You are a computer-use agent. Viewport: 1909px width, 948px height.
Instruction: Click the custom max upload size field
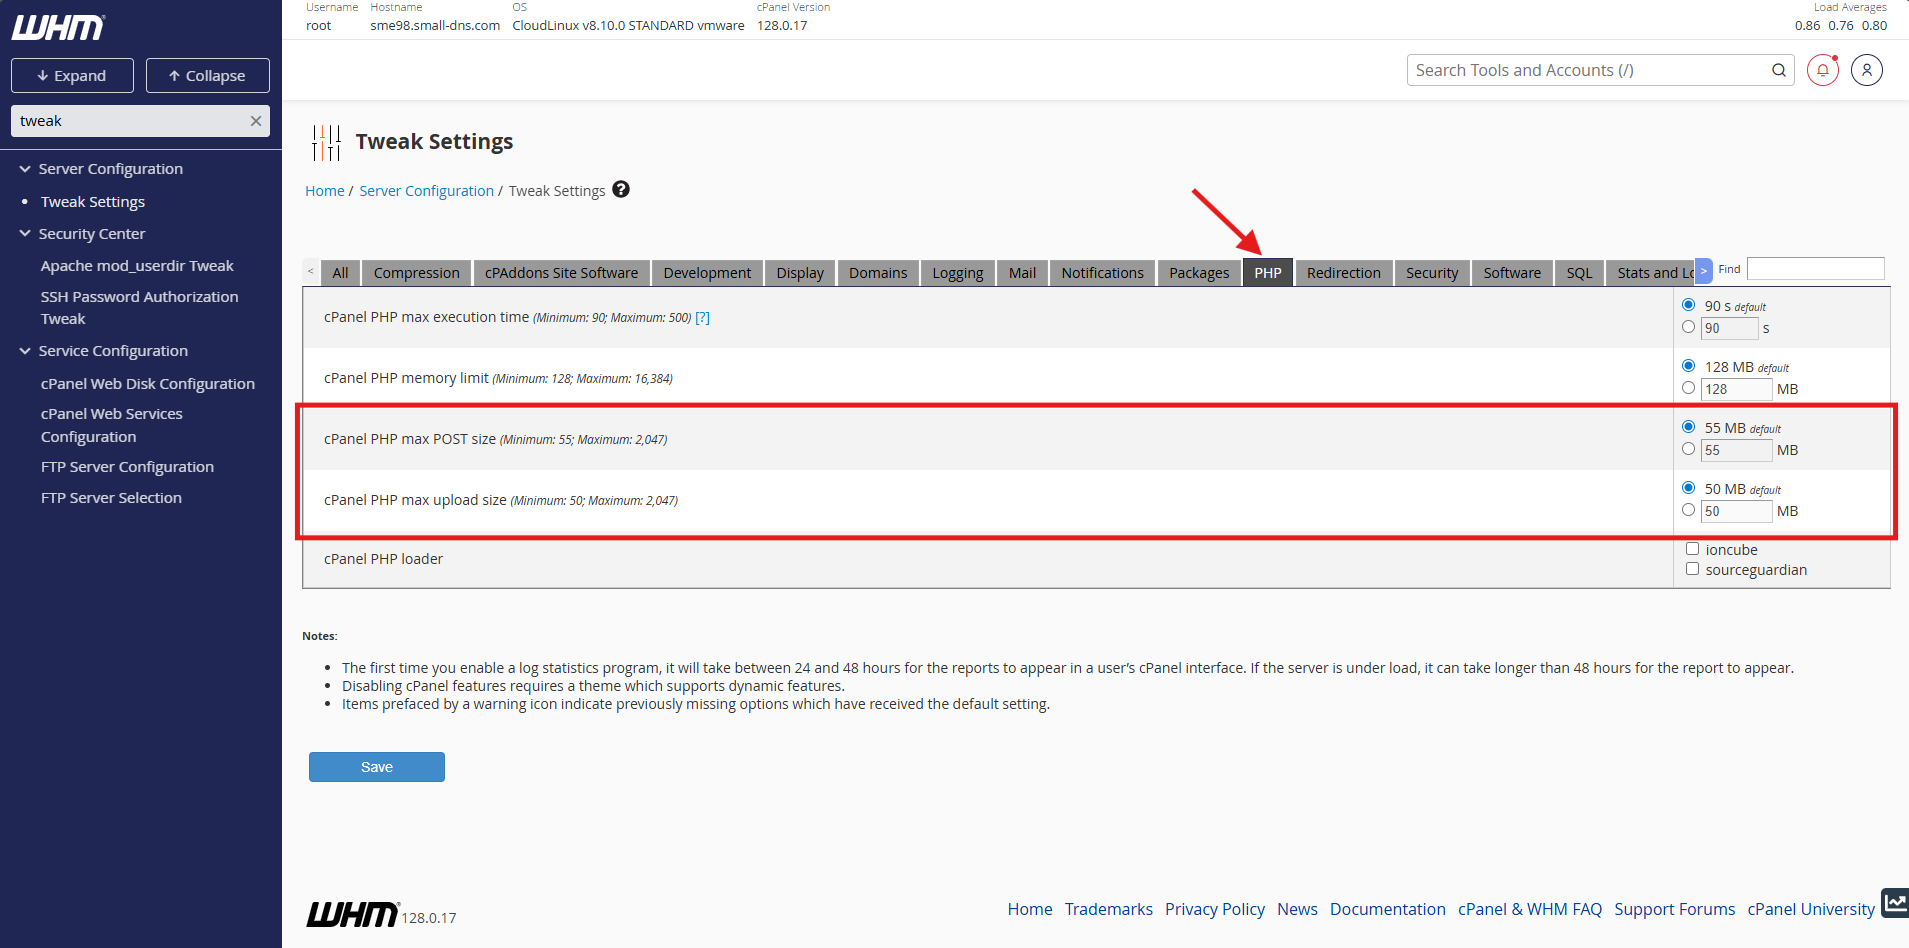pyautogui.click(x=1737, y=511)
